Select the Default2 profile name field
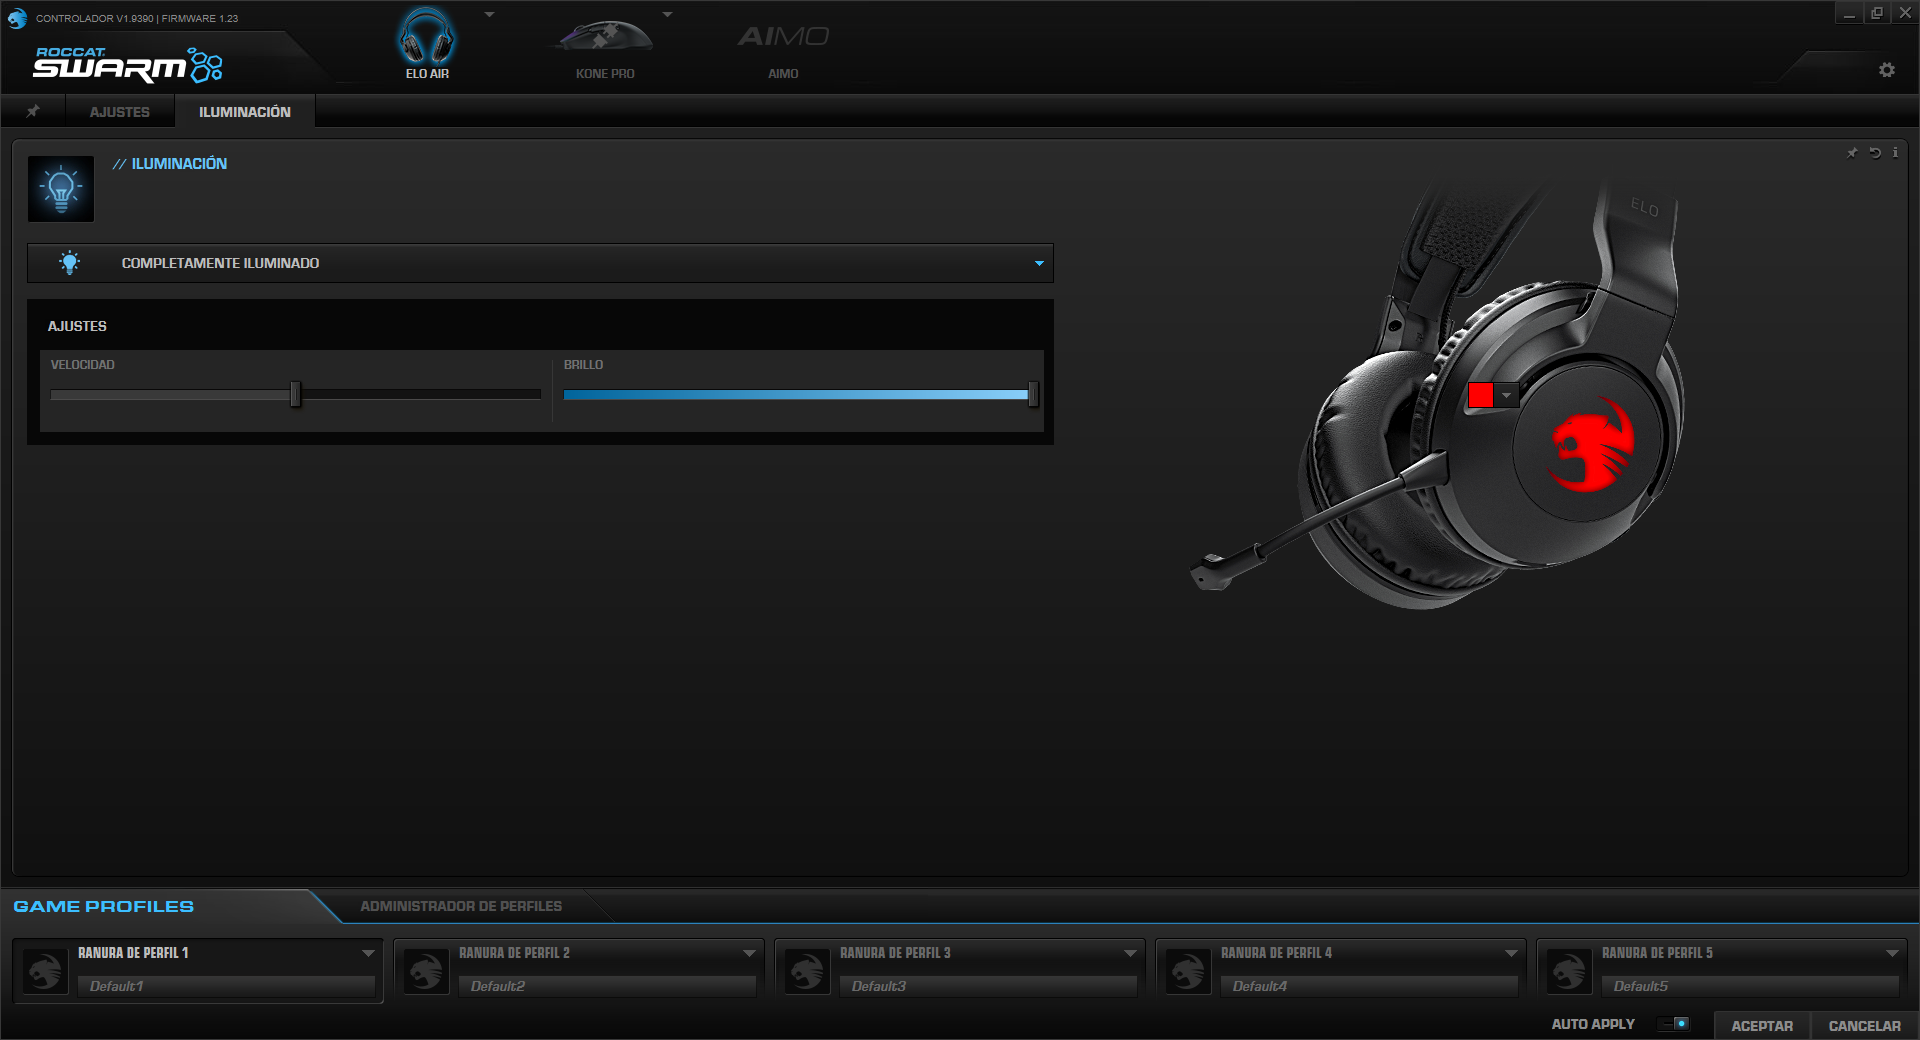Screen dimensions: 1920x1040 point(607,986)
